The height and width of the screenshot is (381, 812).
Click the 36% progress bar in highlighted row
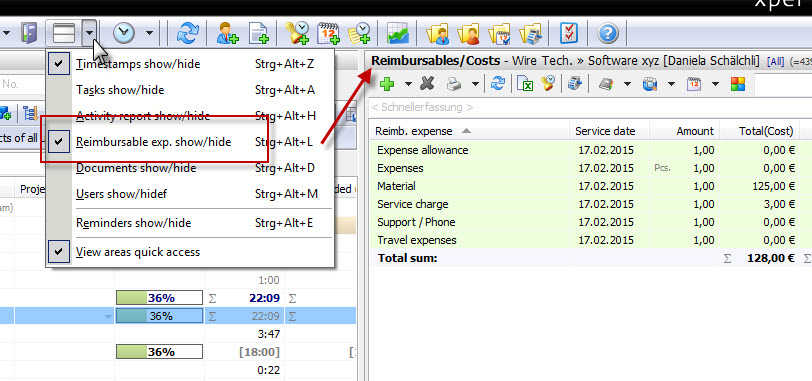click(159, 316)
